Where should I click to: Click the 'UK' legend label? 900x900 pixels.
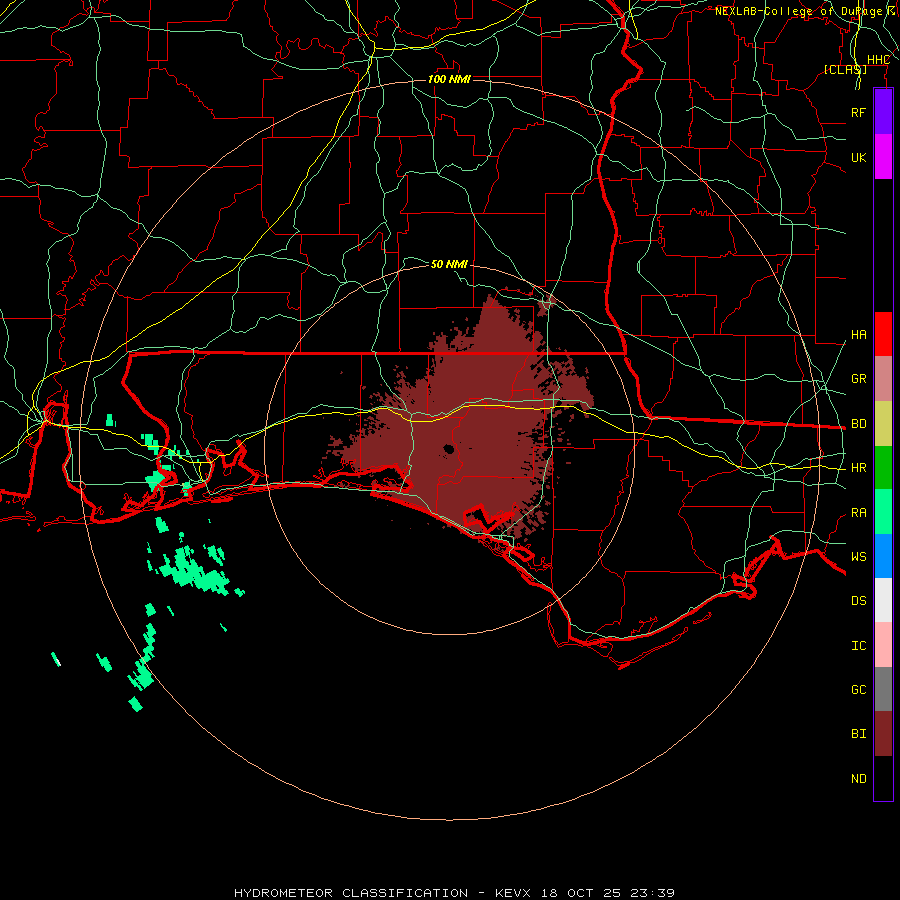coord(858,157)
